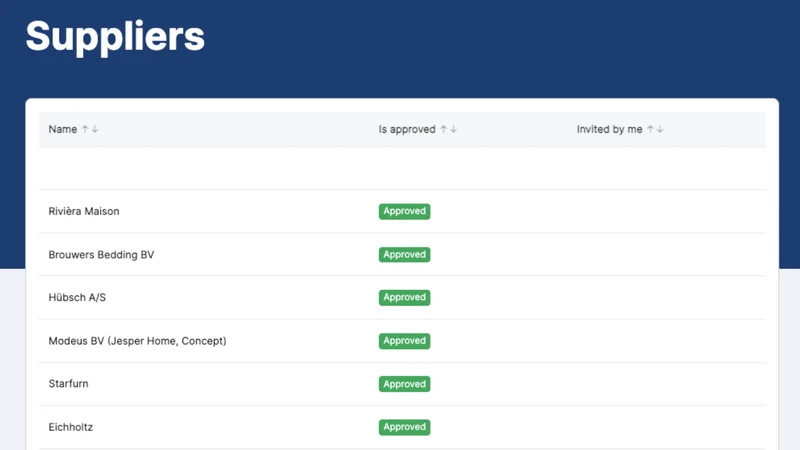Click Approved badge for Brouwers Bedding BV
Image resolution: width=800 pixels, height=450 pixels.
[405, 255]
